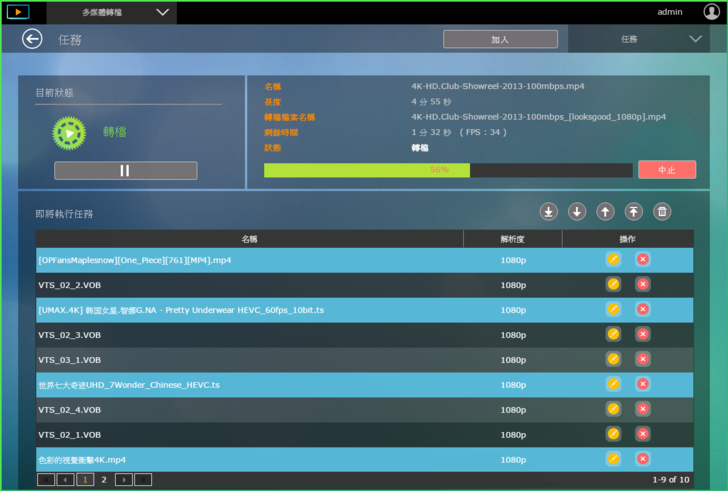Click the back arrow beside 任務

point(33,39)
